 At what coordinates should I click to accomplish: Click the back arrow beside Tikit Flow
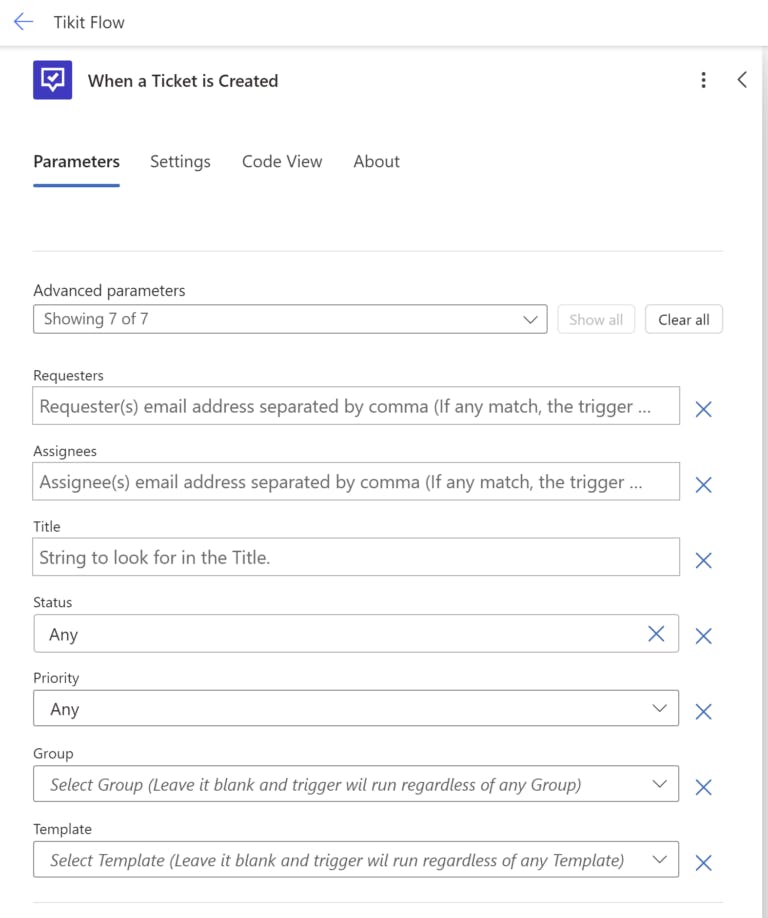pyautogui.click(x=23, y=22)
